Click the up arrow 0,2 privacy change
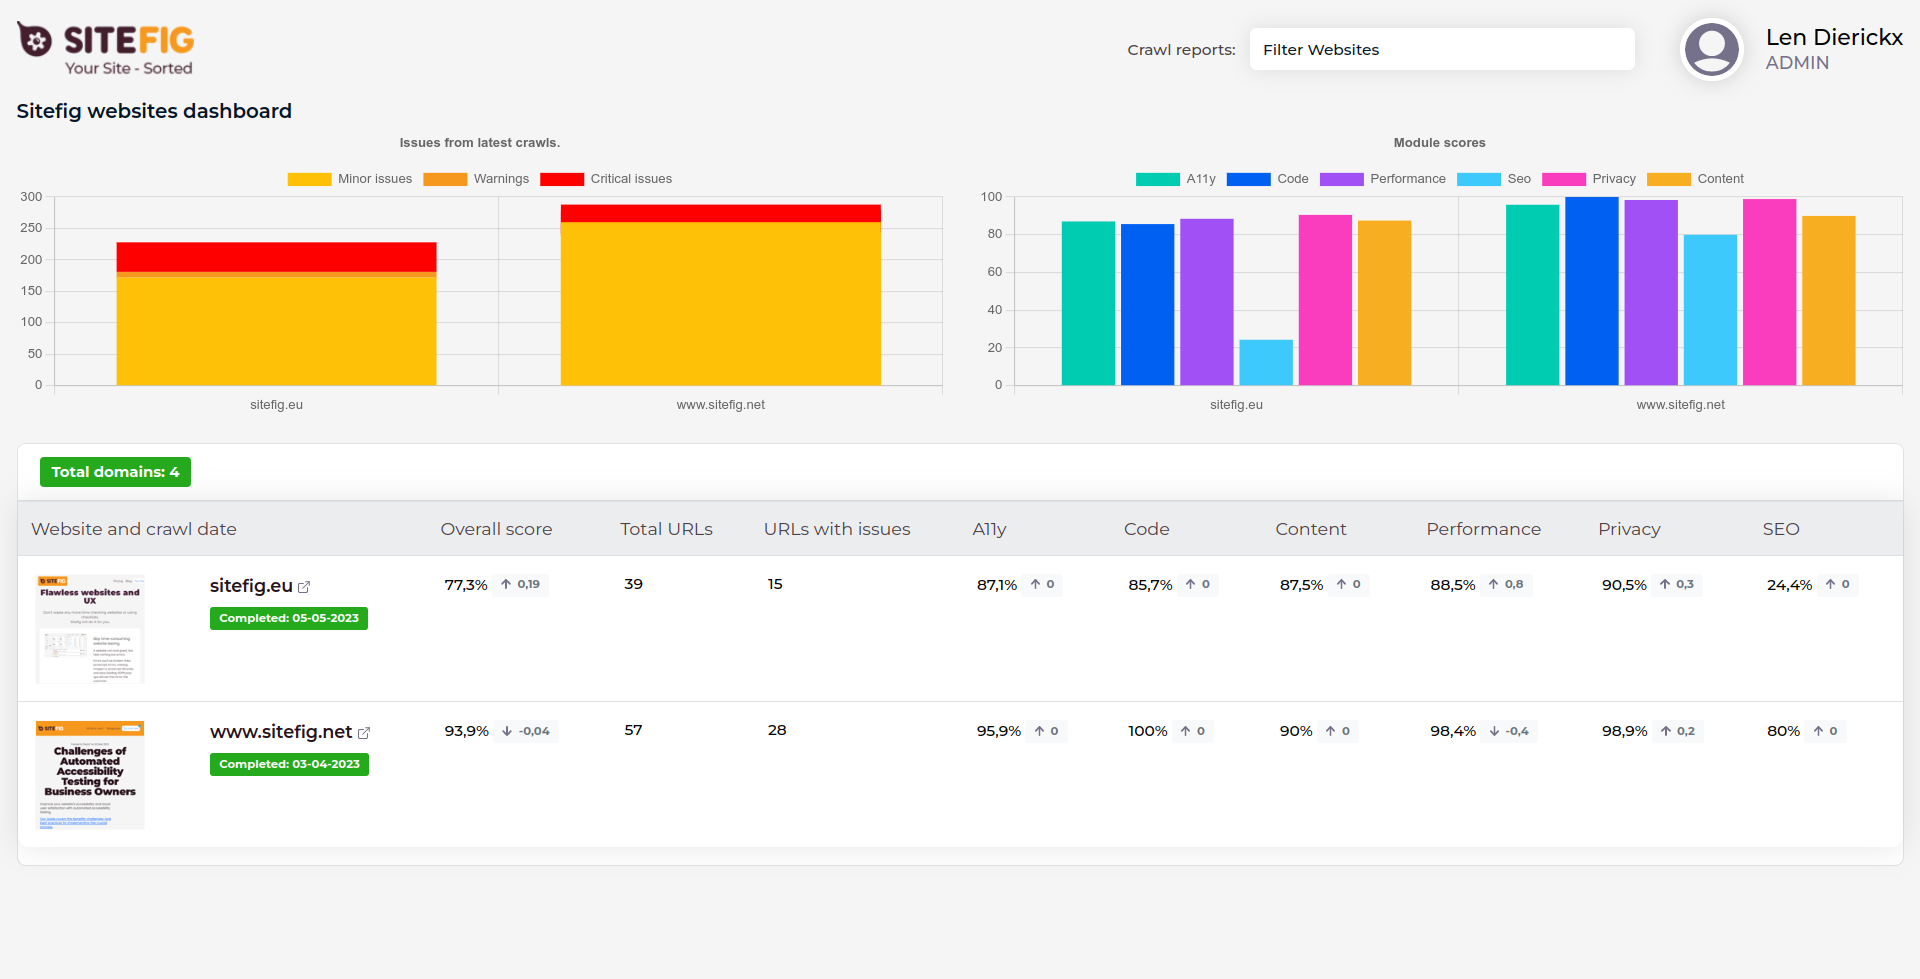The image size is (1920, 979). pyautogui.click(x=1678, y=731)
